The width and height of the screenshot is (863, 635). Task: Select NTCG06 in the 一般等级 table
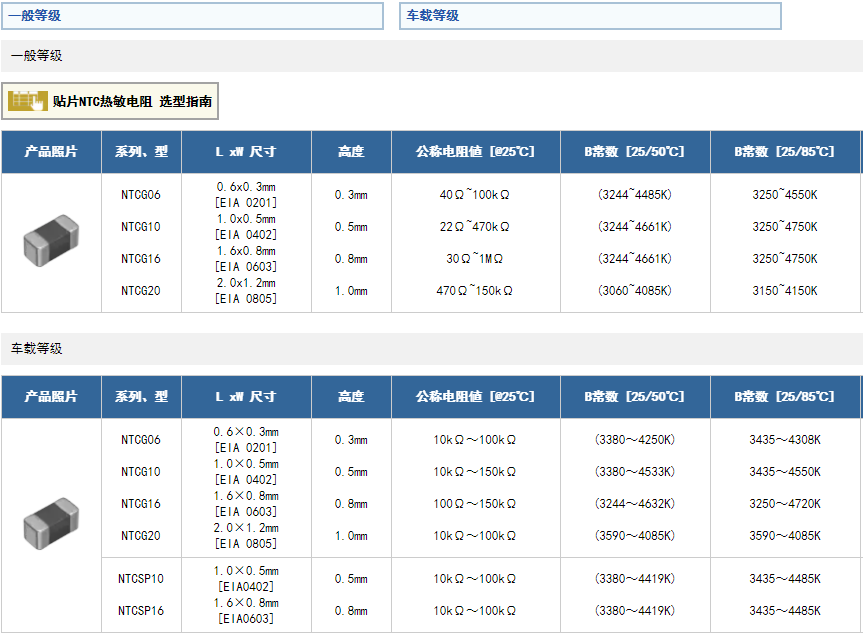pos(141,195)
